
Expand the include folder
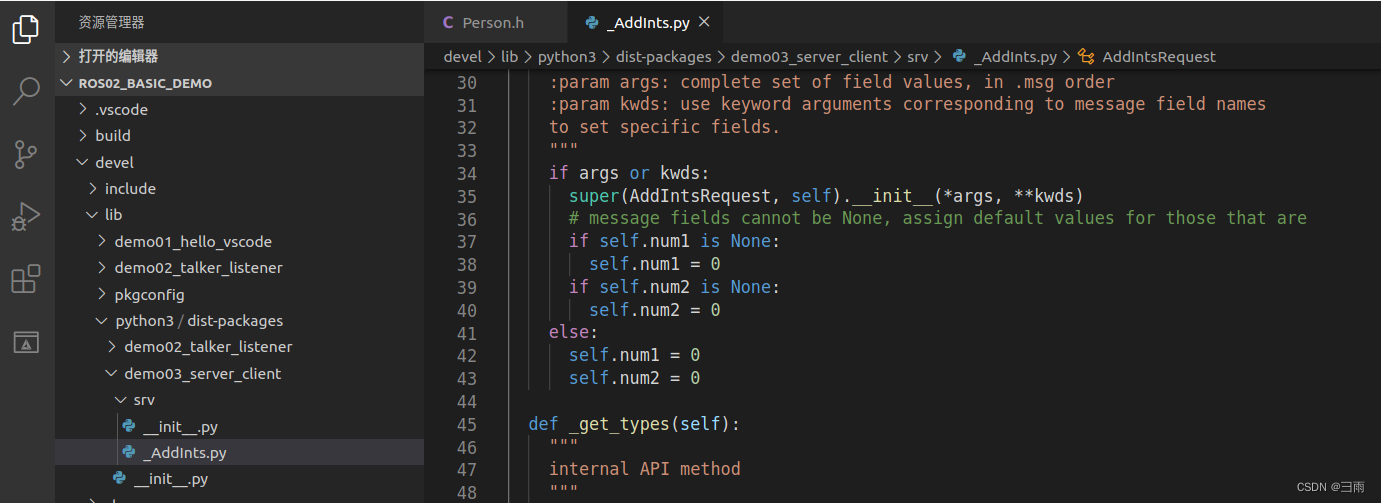[x=239, y=188]
